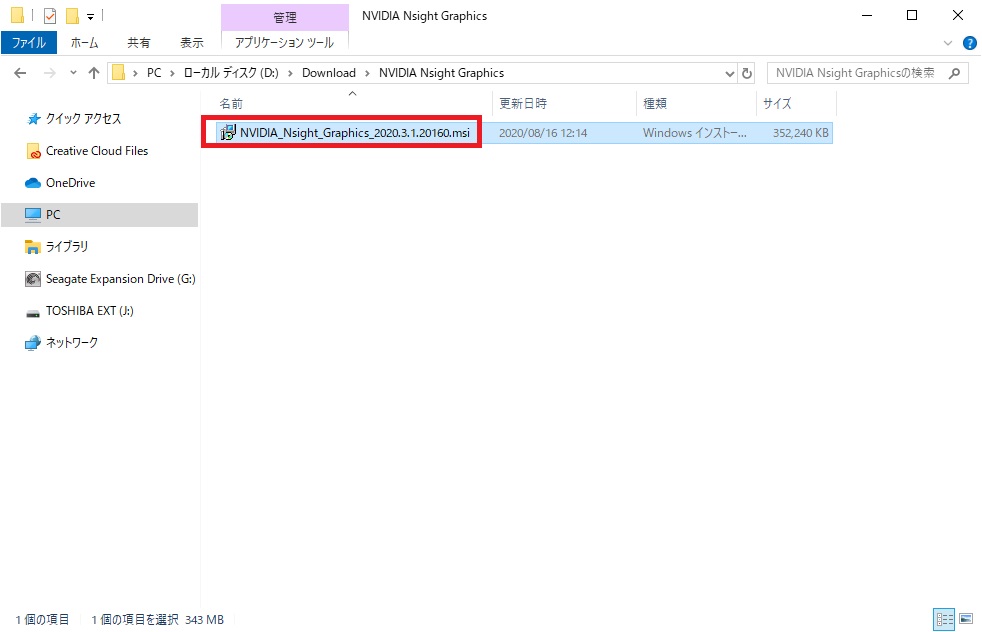This screenshot has width=982, height=632.
Task: Open Creative Cloud Files in sidebar
Action: click(x=97, y=151)
